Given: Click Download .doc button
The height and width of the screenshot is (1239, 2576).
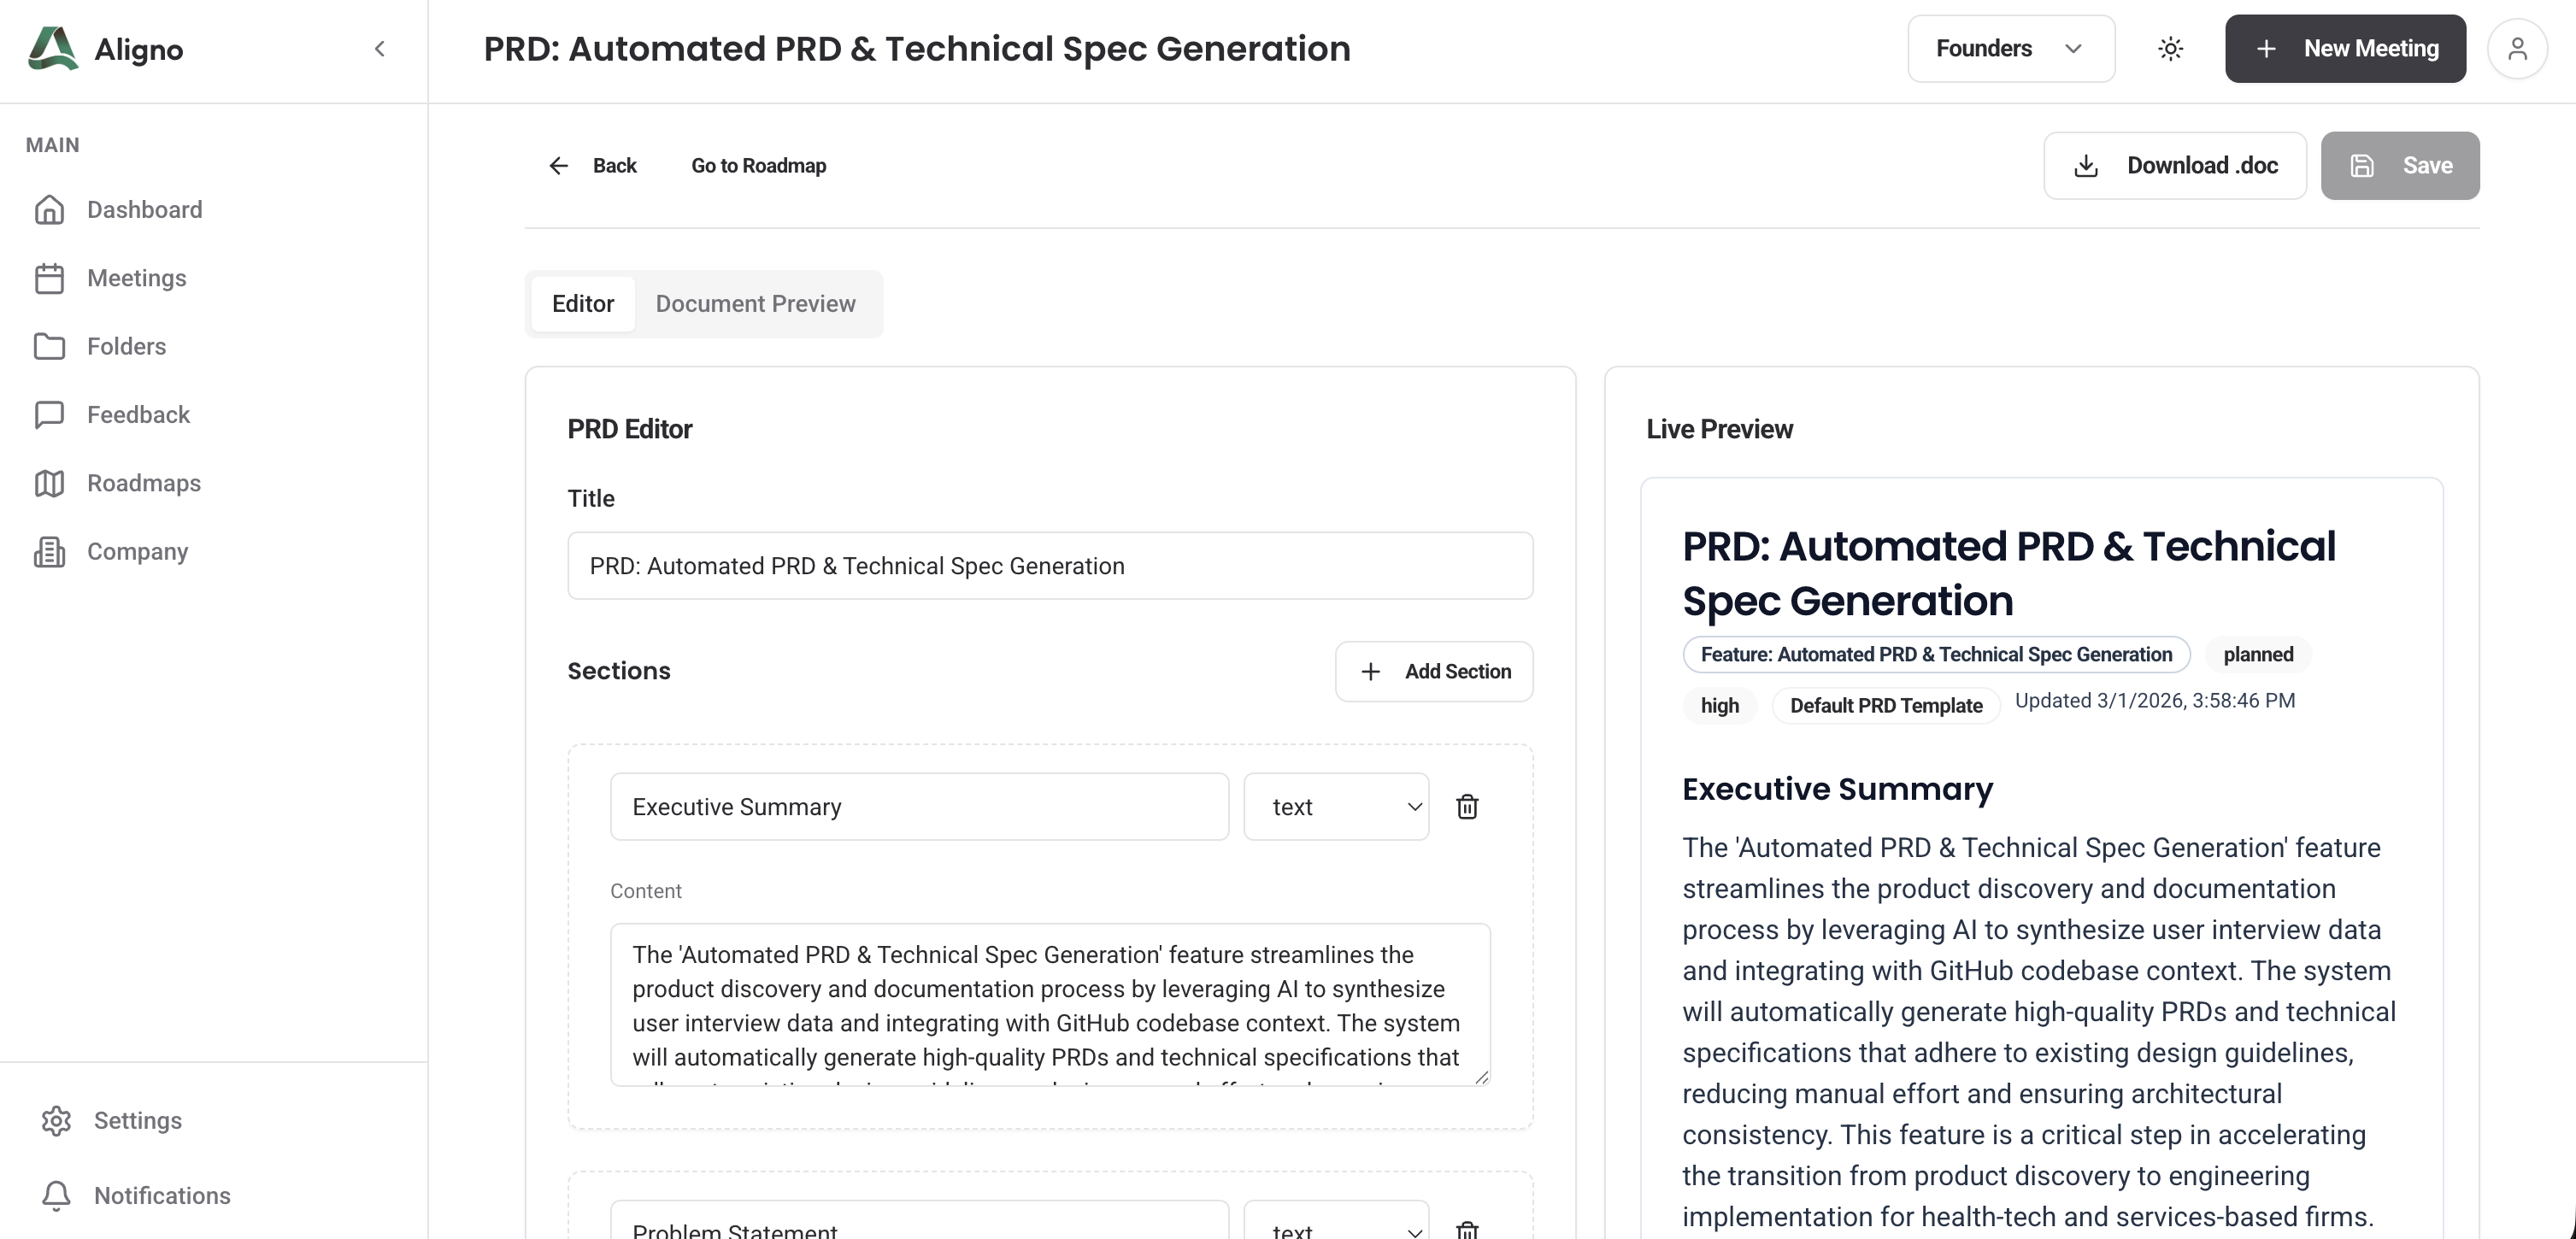Looking at the screenshot, I should pyautogui.click(x=2175, y=166).
